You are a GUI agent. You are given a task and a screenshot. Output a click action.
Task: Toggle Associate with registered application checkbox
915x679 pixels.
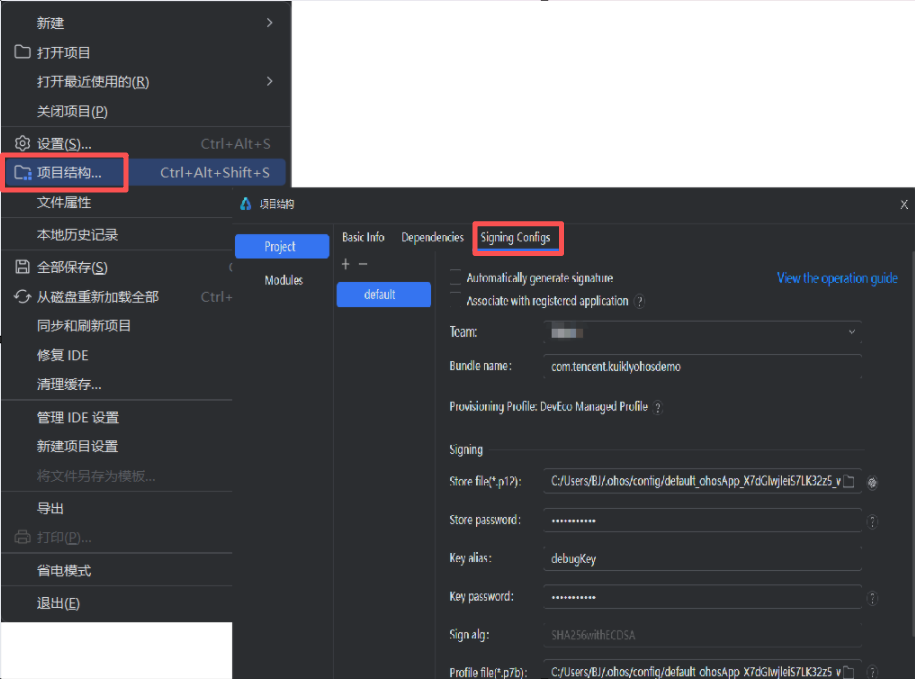click(x=455, y=300)
